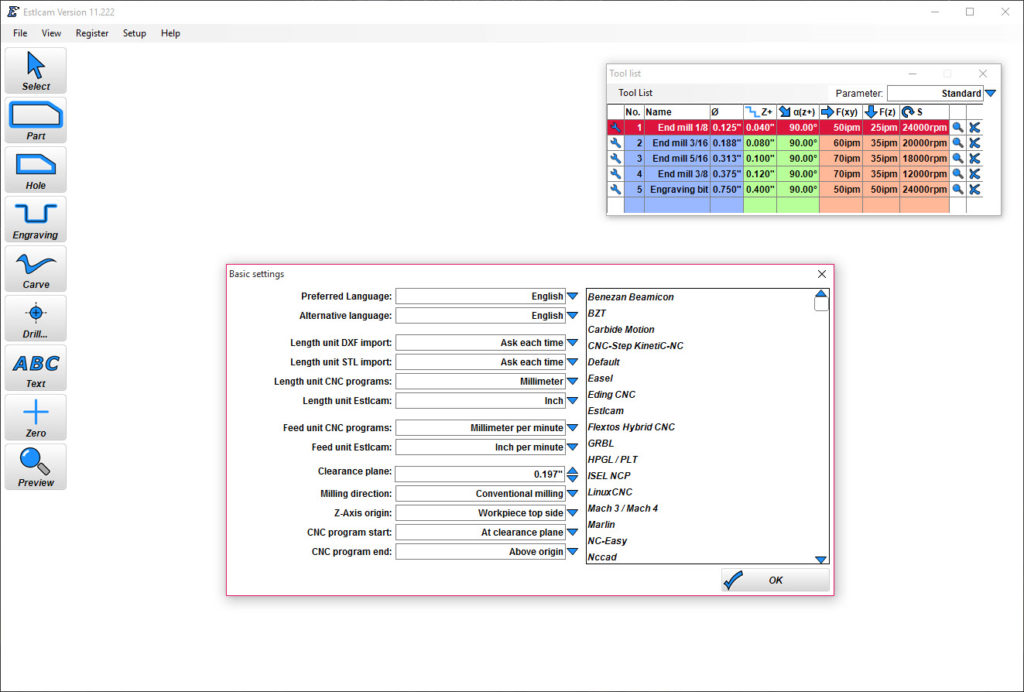1024x692 pixels.
Task: Select Marlin in controller list
Action: click(601, 524)
